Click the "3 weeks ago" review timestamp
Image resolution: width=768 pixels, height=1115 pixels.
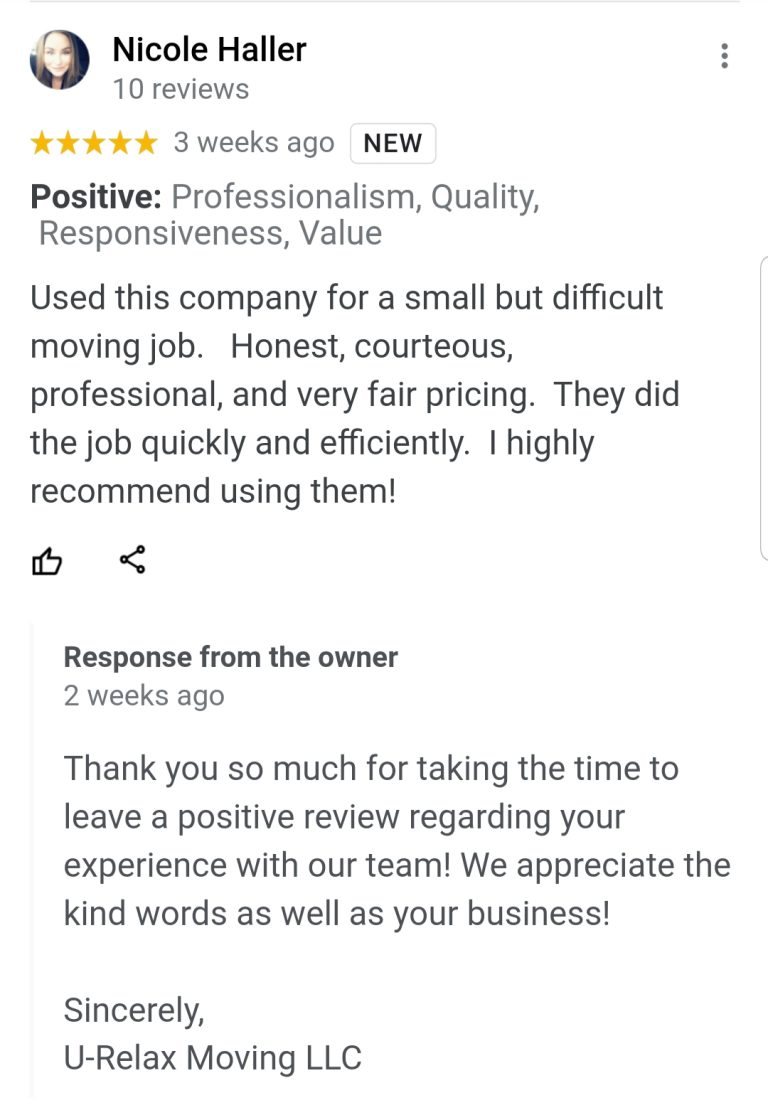(253, 143)
